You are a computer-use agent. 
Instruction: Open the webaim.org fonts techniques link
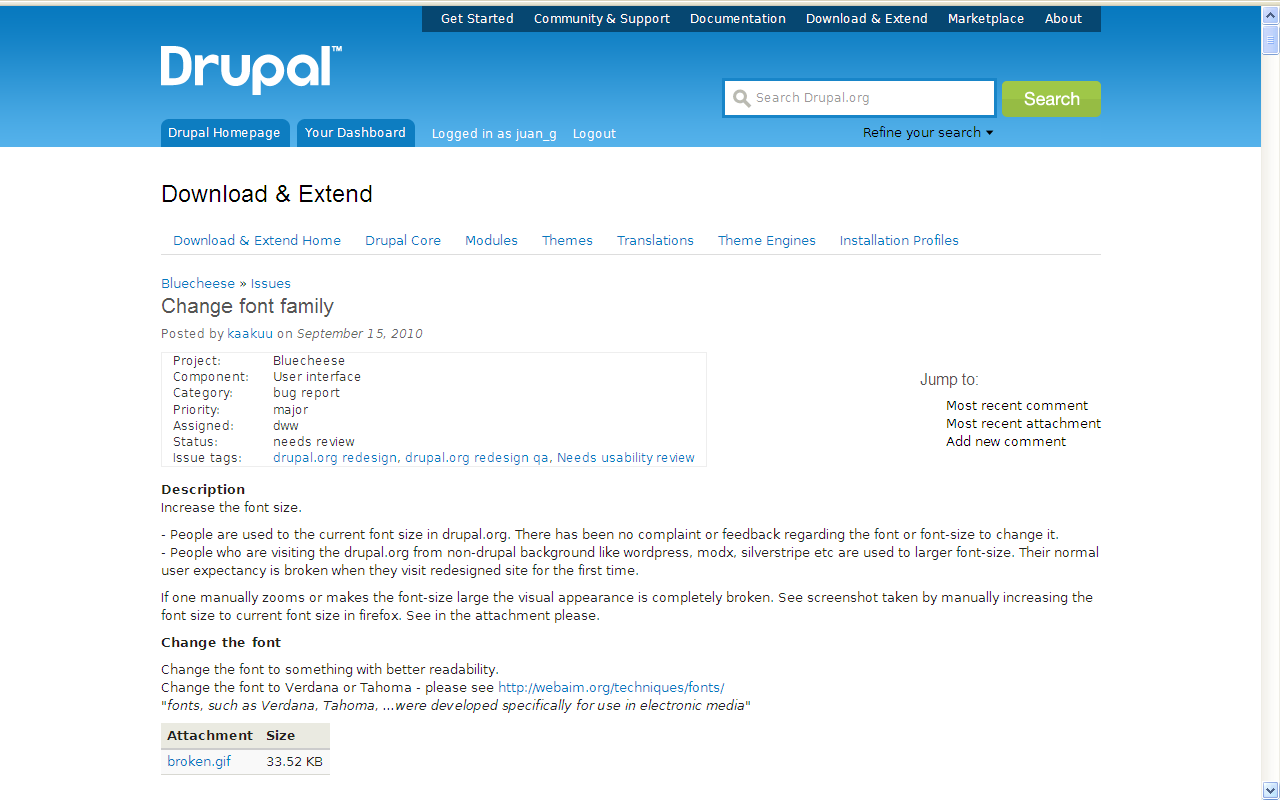tap(611, 688)
